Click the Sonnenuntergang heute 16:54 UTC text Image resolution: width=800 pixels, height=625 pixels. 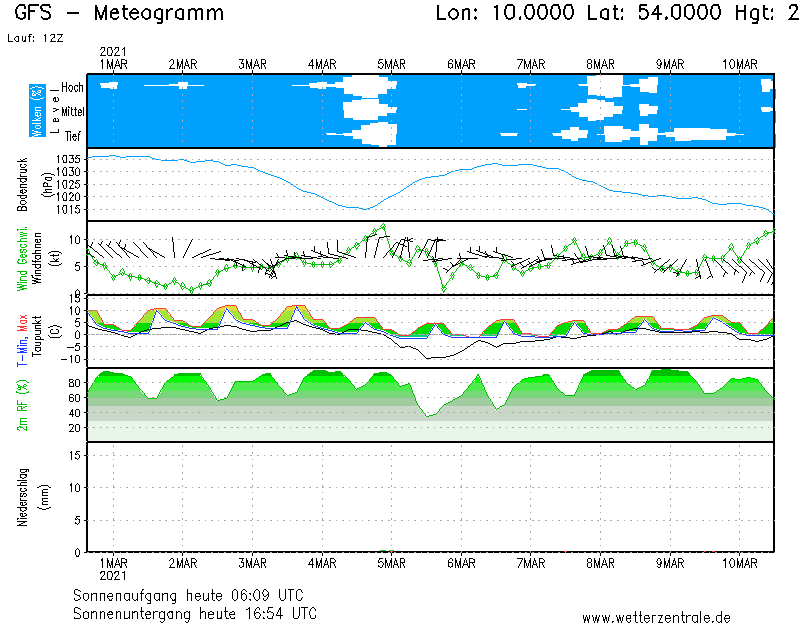pyautogui.click(x=195, y=613)
